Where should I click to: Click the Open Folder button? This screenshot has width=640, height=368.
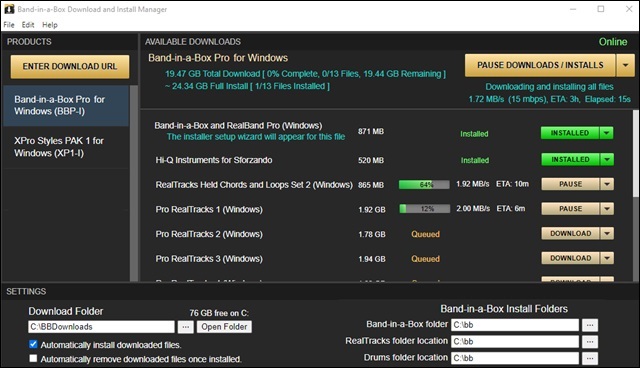[224, 327]
